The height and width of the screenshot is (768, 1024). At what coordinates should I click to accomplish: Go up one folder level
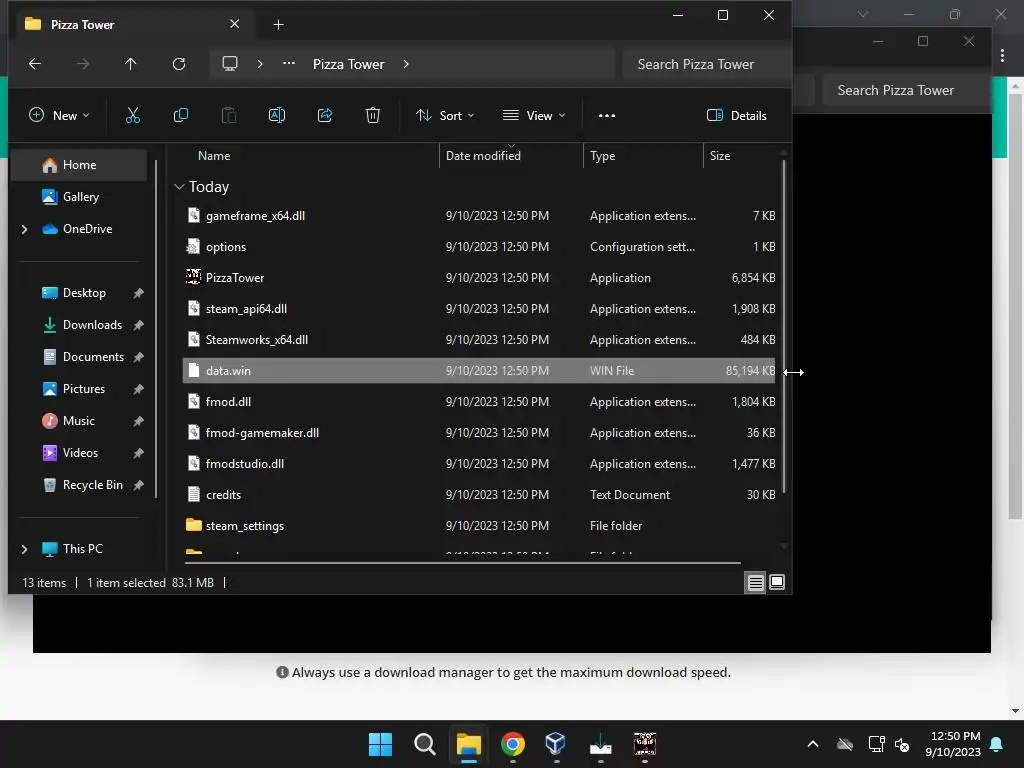coord(131,64)
